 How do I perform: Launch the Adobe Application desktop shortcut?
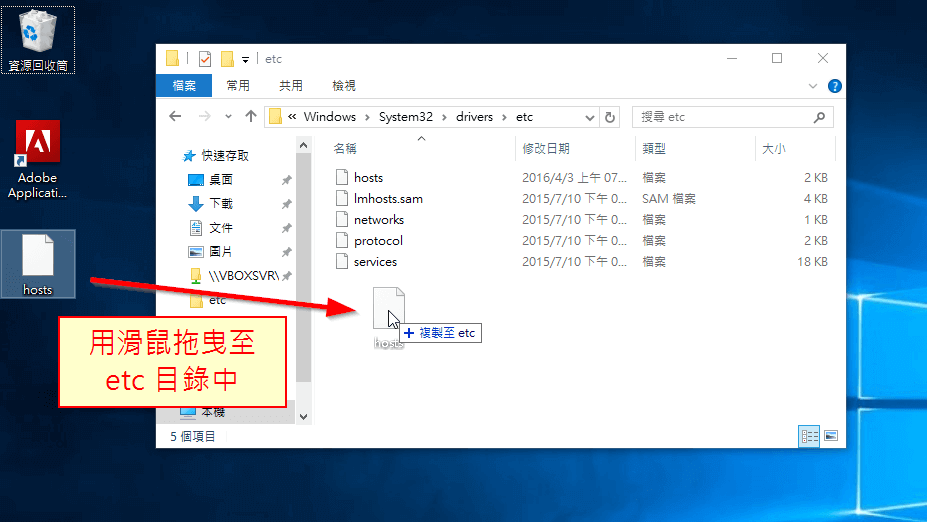pyautogui.click(x=37, y=160)
